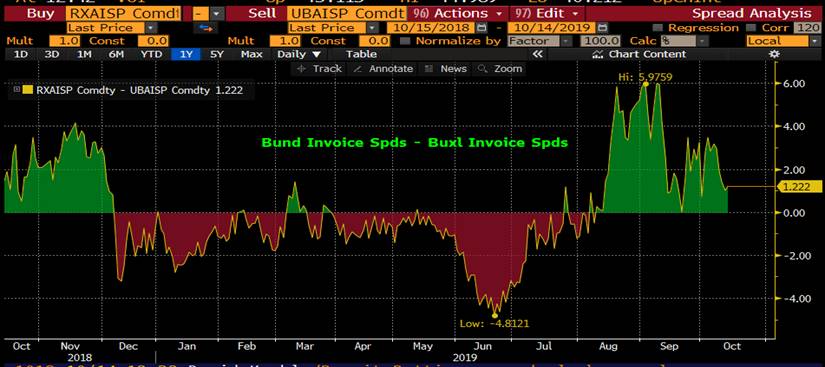This screenshot has width=825, height=367.
Task: Open the Daily periodicity dropdown
Action: click(299, 54)
